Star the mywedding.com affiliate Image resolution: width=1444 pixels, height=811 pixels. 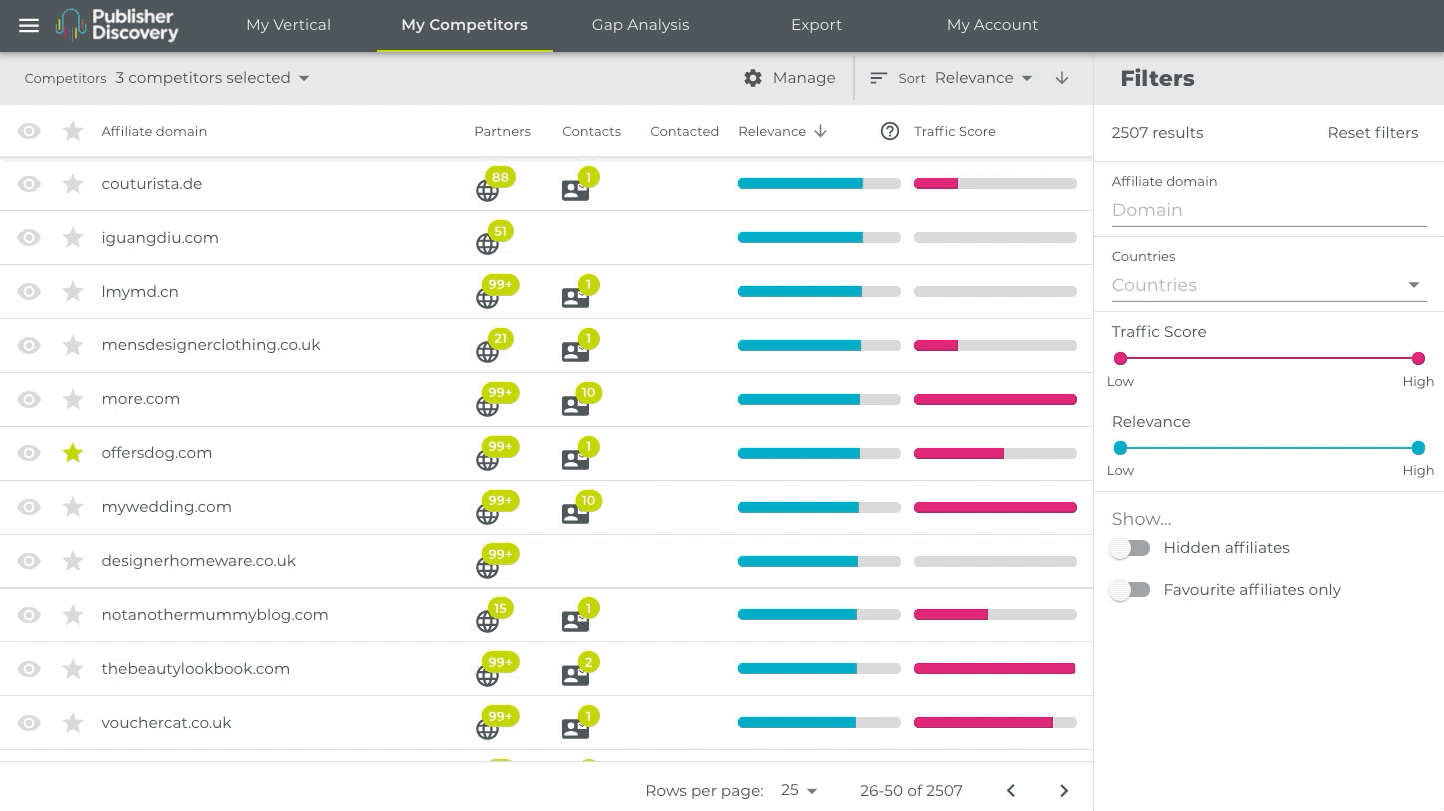73,507
